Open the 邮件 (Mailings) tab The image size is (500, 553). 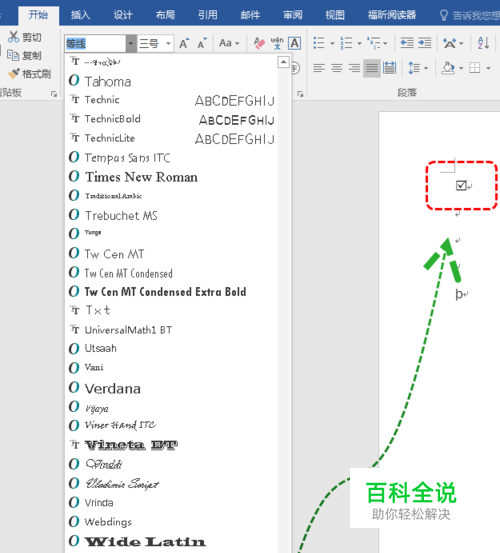point(250,15)
